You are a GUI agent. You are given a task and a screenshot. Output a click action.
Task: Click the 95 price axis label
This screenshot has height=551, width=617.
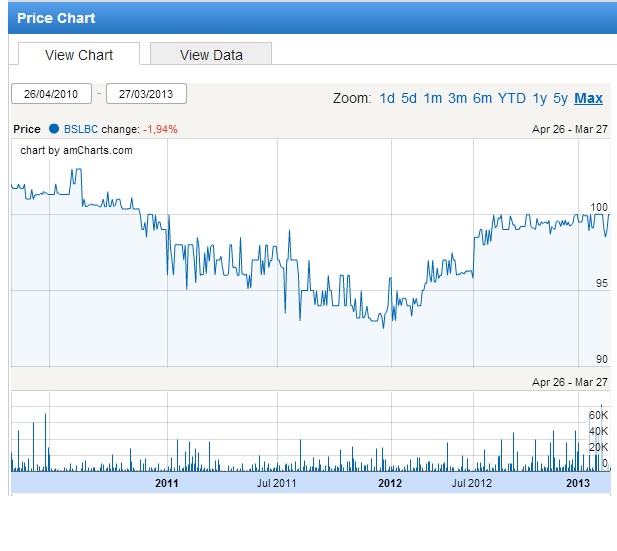[602, 283]
